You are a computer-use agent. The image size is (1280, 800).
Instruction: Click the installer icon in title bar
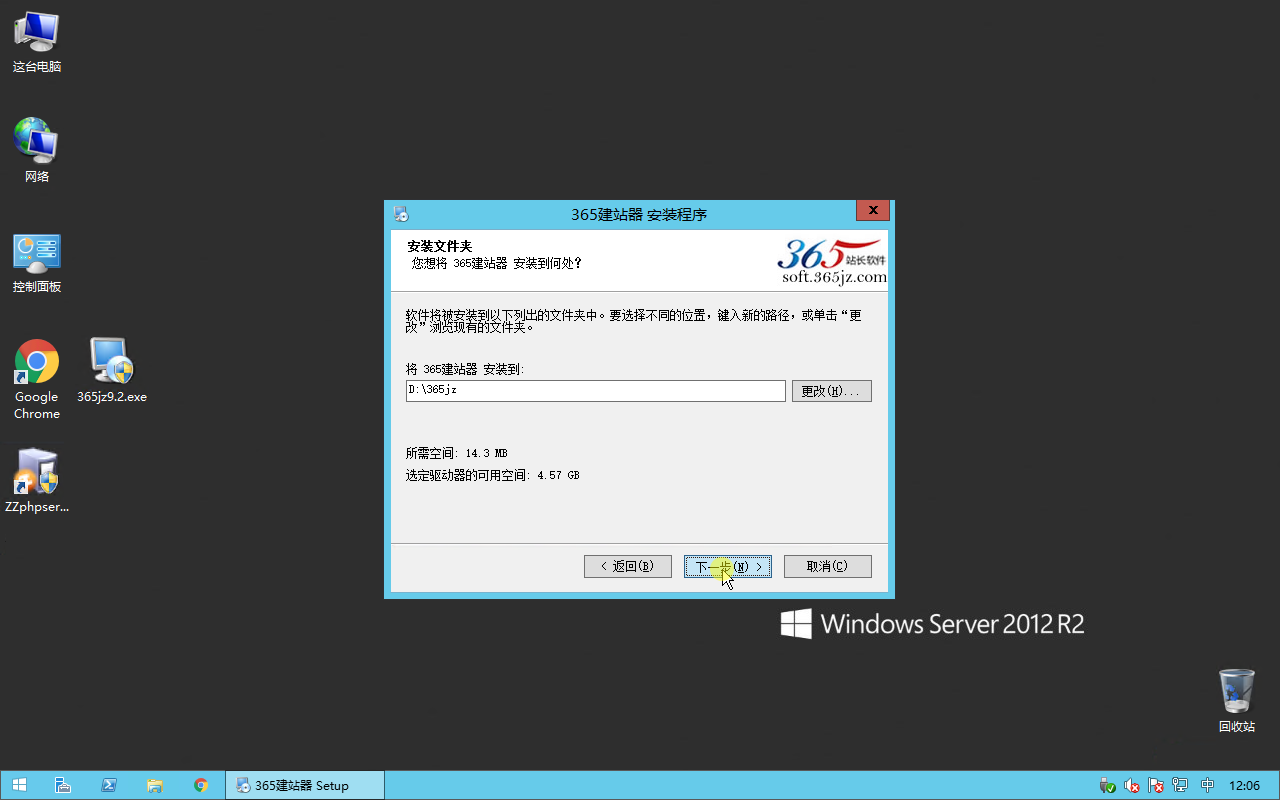click(401, 213)
